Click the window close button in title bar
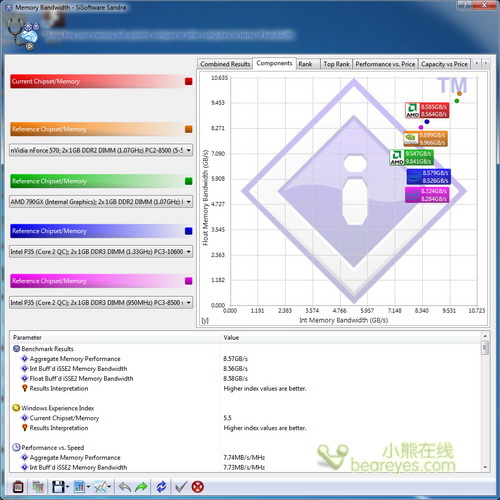The width and height of the screenshot is (500, 500). coord(485,4)
